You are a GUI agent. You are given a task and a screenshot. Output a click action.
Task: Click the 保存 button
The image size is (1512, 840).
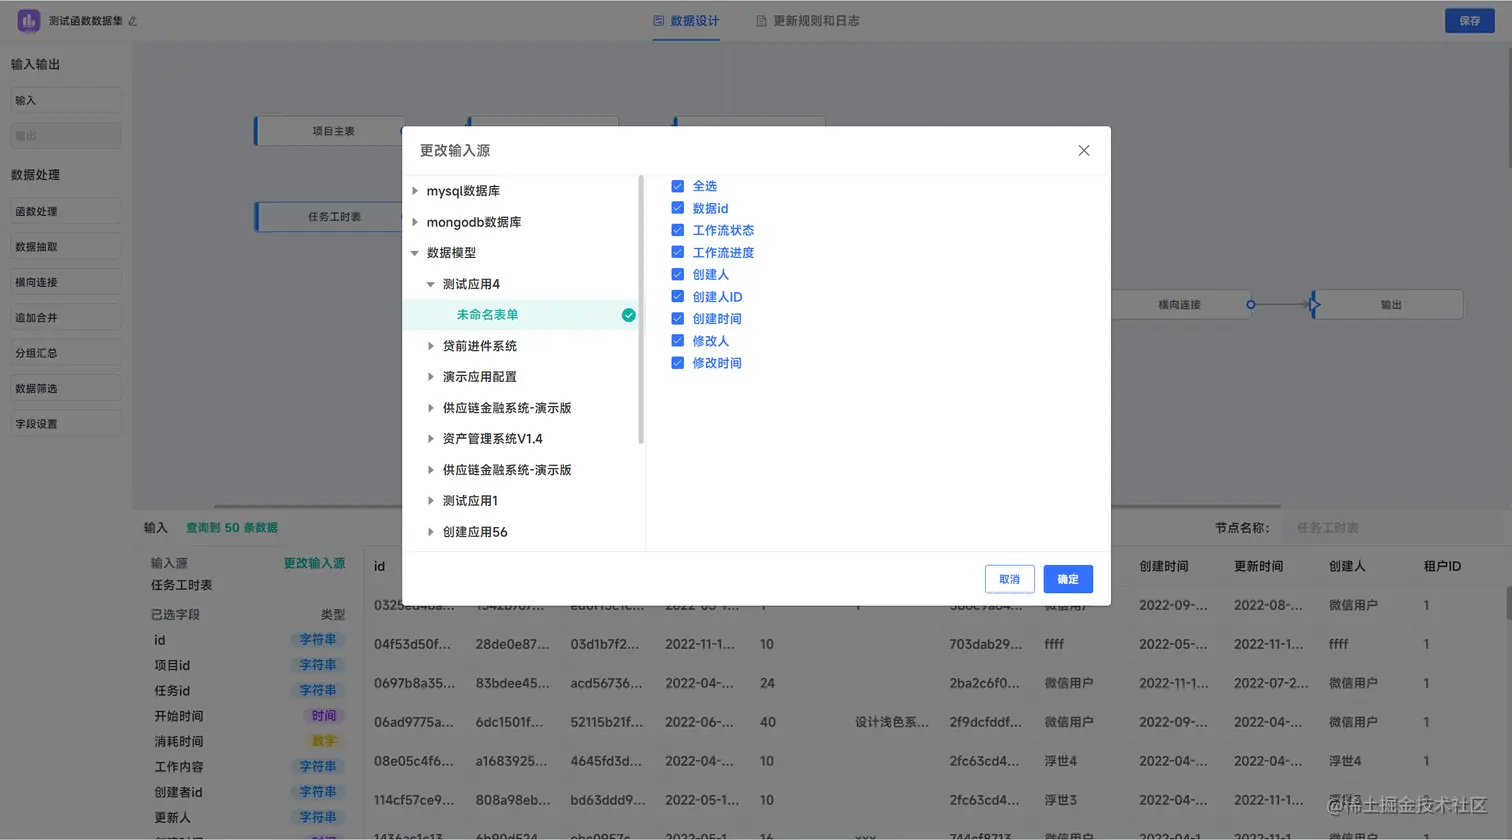coord(1469,20)
